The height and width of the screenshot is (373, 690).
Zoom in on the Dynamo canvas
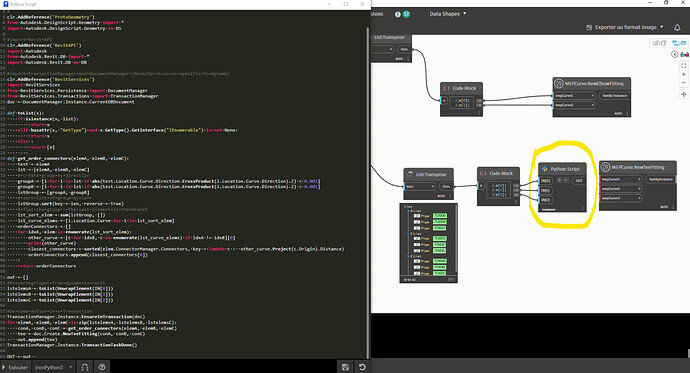pyautogui.click(x=683, y=74)
